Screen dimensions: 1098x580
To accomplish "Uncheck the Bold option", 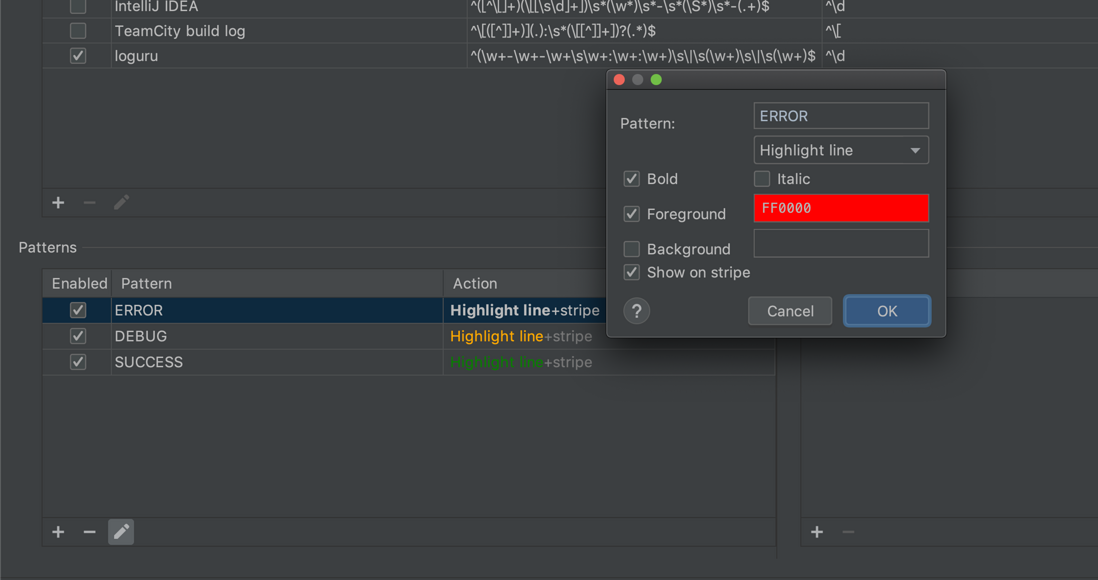I will [632, 179].
